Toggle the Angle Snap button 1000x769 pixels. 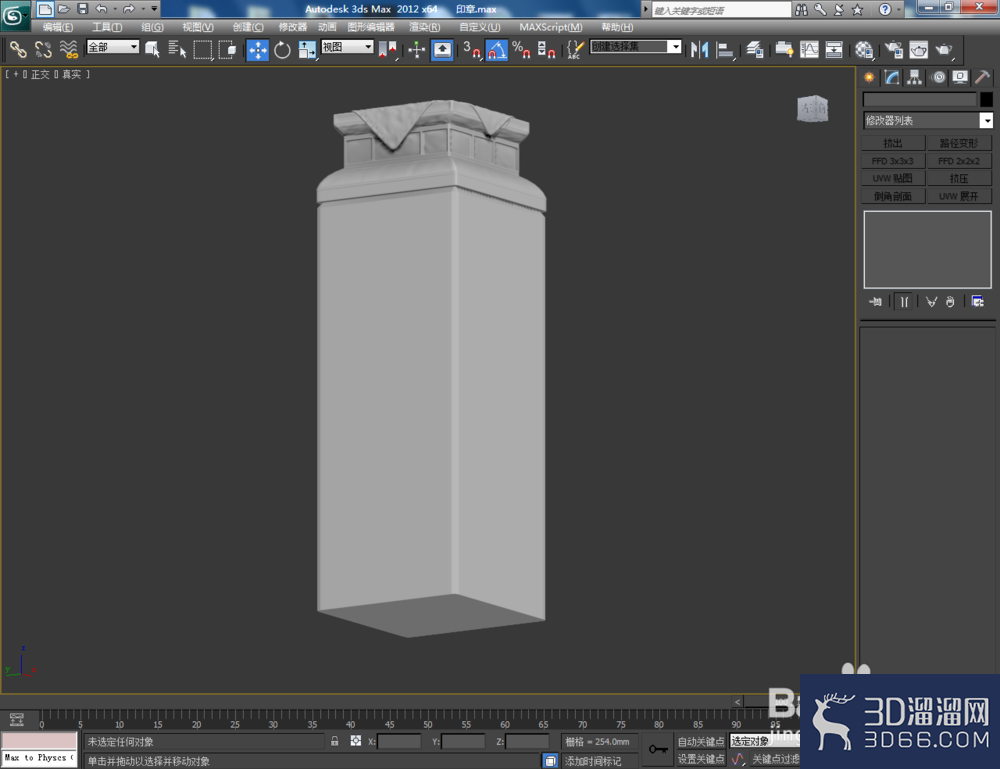(x=497, y=50)
